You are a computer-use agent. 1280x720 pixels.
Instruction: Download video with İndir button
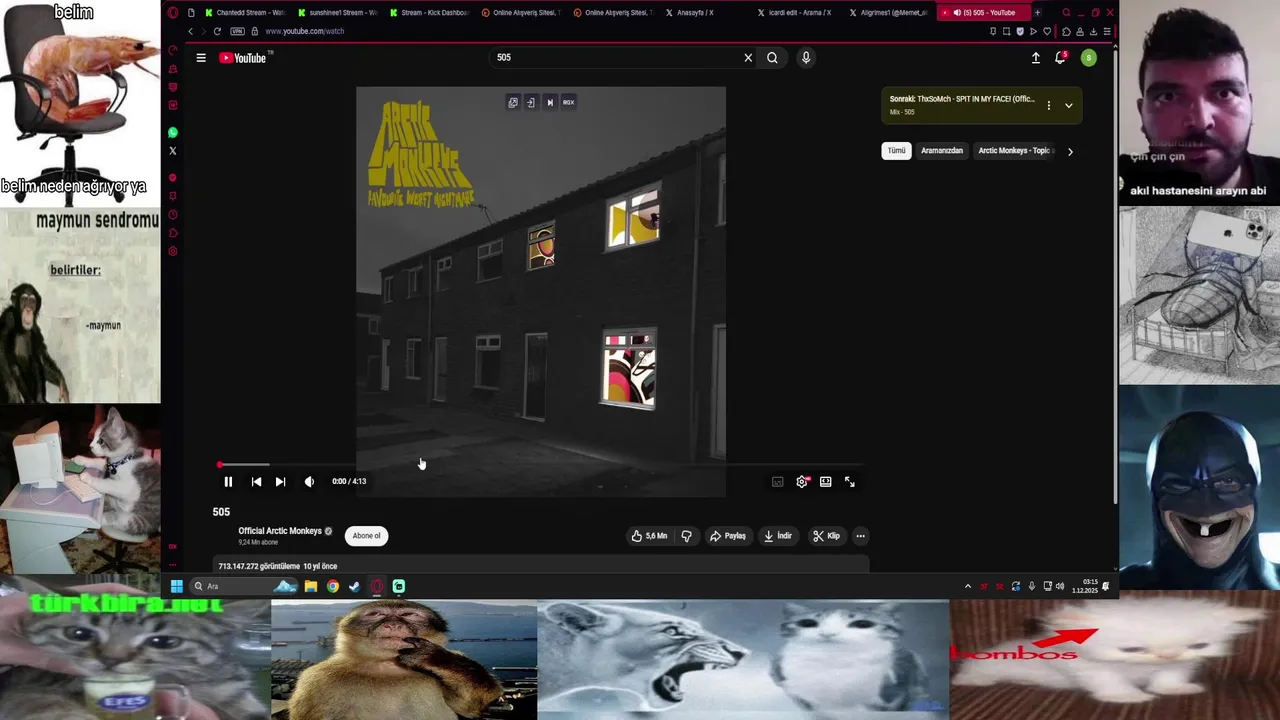(x=778, y=536)
